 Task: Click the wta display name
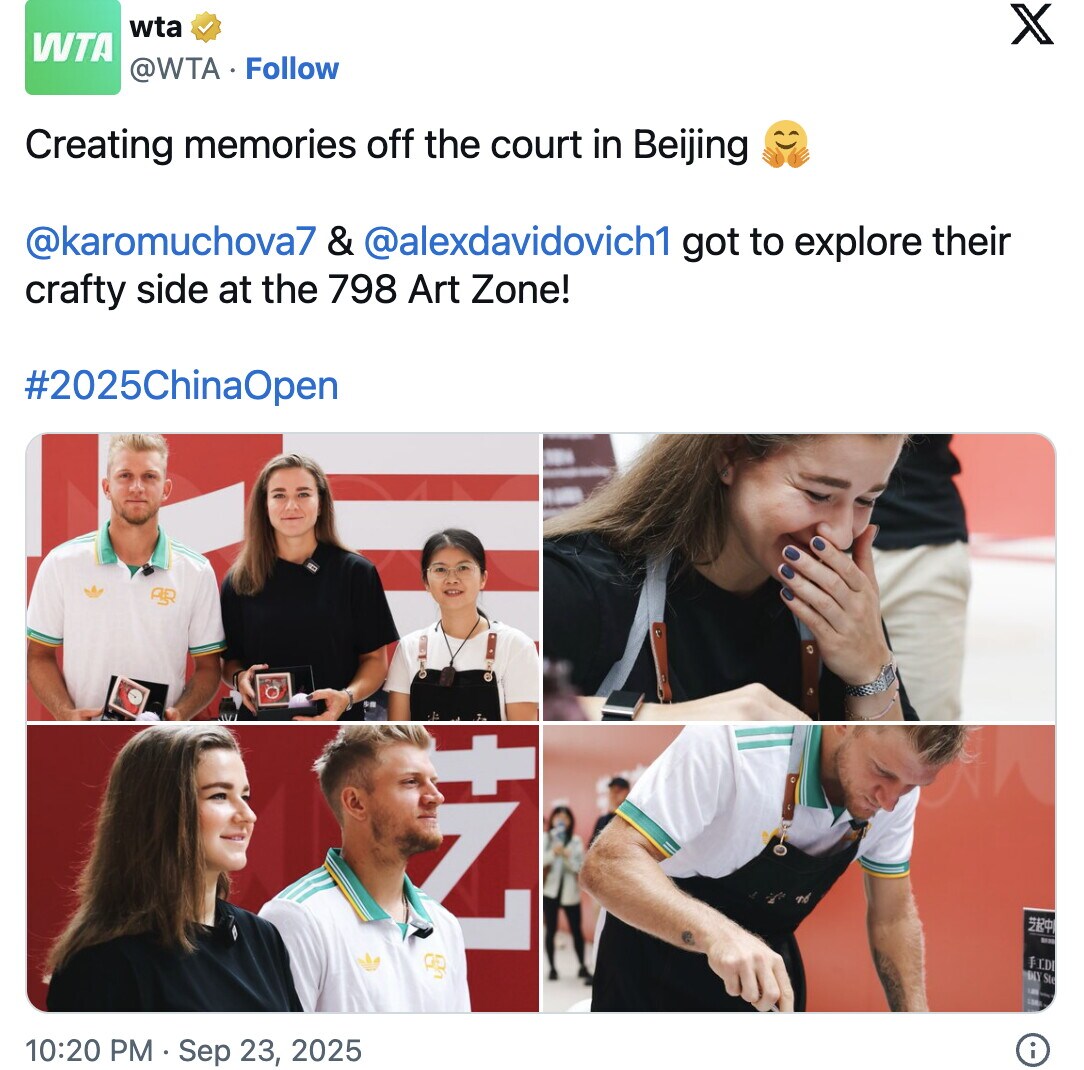pyautogui.click(x=156, y=28)
